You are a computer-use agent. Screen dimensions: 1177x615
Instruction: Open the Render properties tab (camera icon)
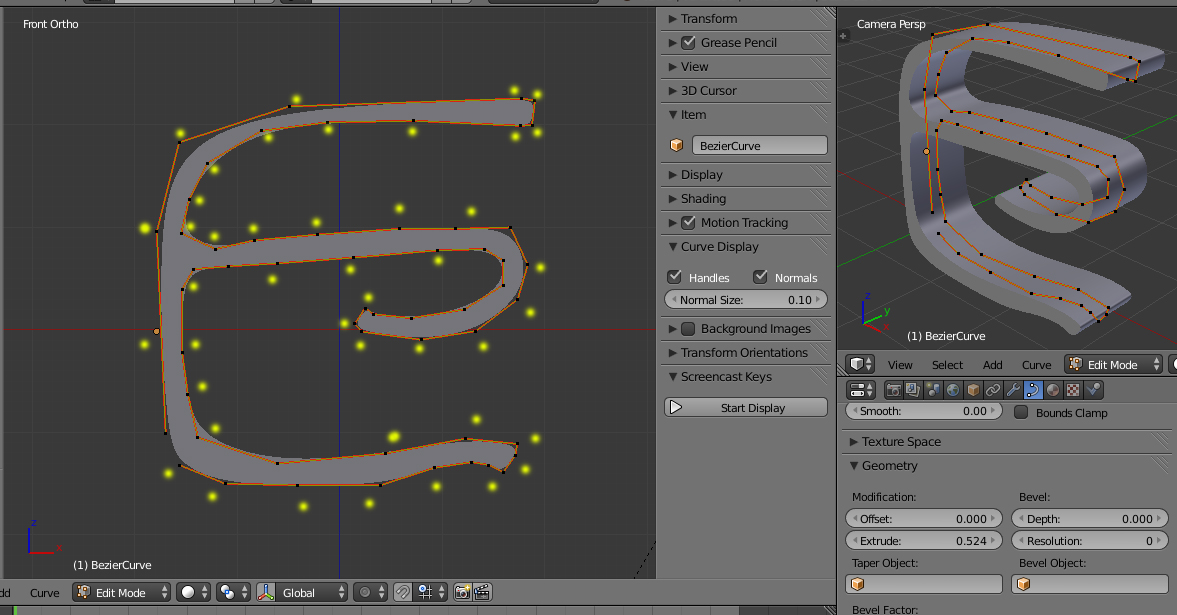895,390
